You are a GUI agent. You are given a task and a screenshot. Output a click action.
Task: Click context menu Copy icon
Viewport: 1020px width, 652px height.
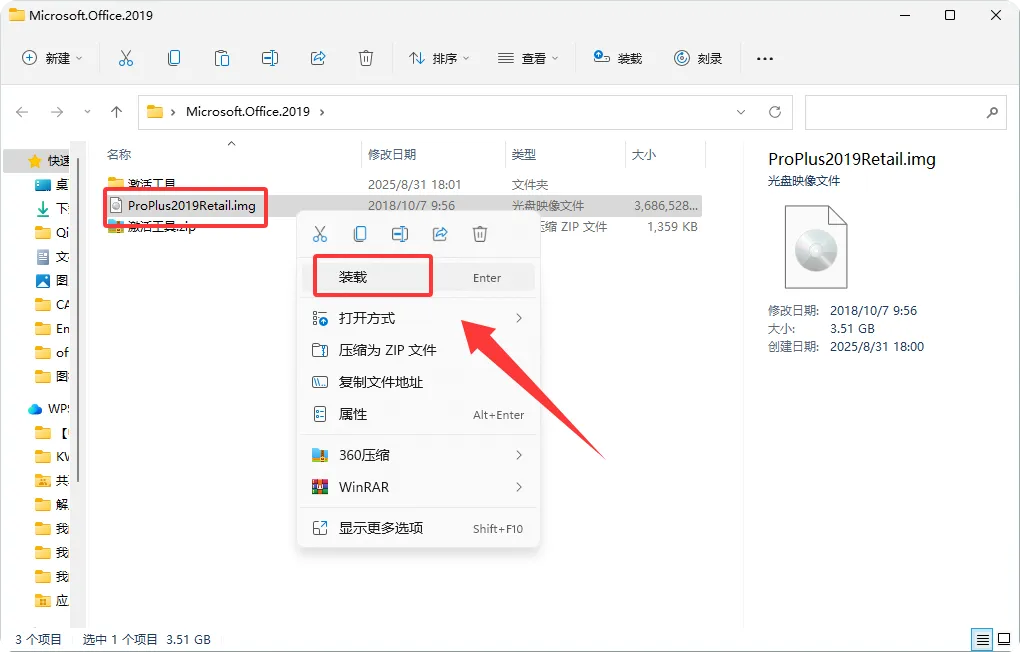pos(360,234)
